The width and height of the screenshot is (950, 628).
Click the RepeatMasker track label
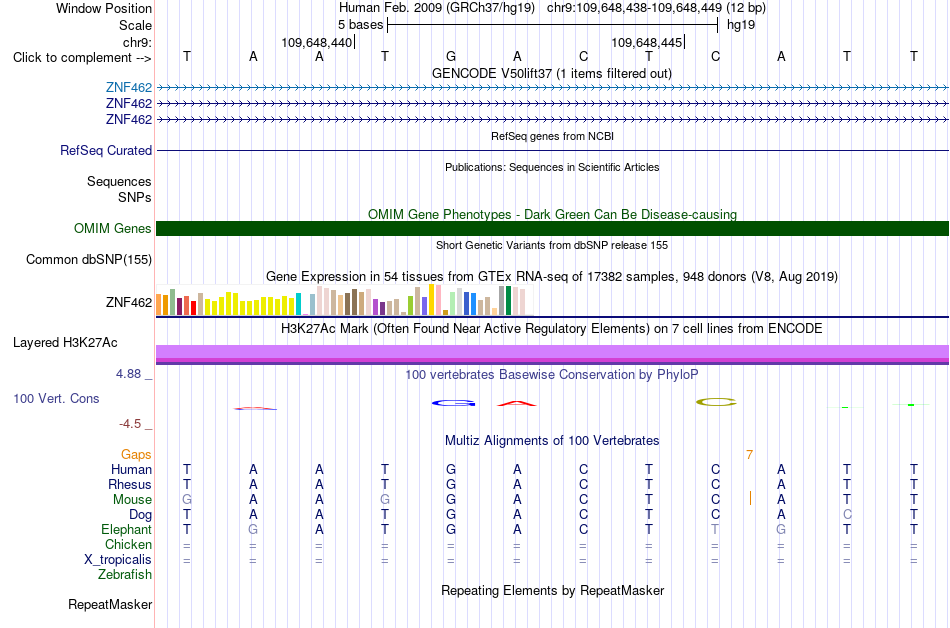(110, 604)
